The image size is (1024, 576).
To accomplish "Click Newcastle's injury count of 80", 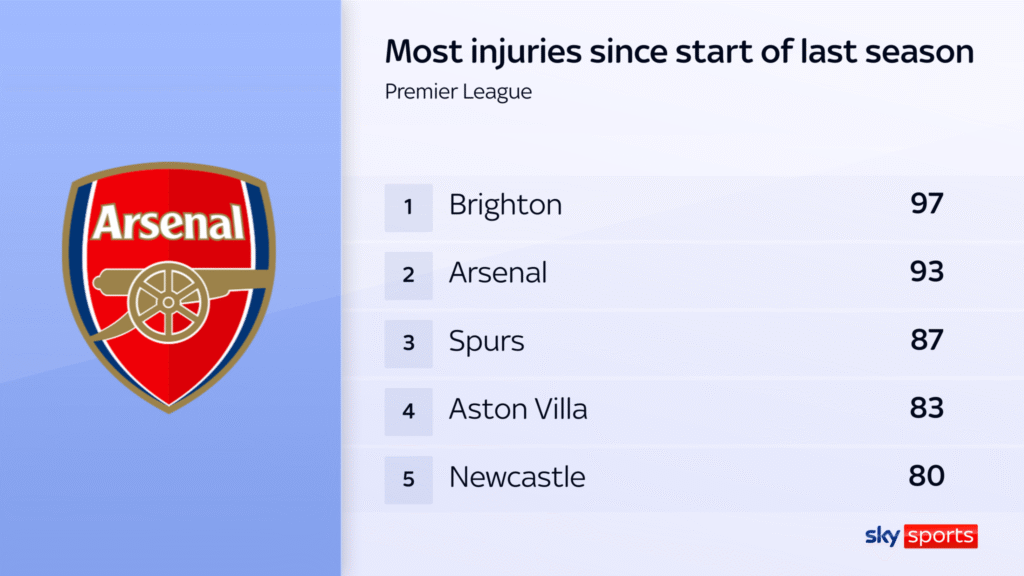I will tap(927, 476).
